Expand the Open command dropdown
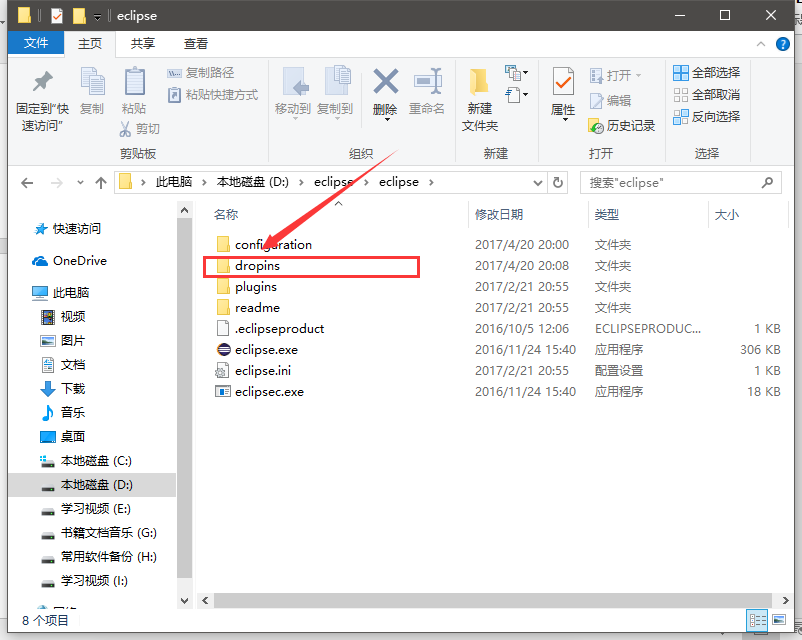Screen dimensions: 802x640 coord(638,76)
